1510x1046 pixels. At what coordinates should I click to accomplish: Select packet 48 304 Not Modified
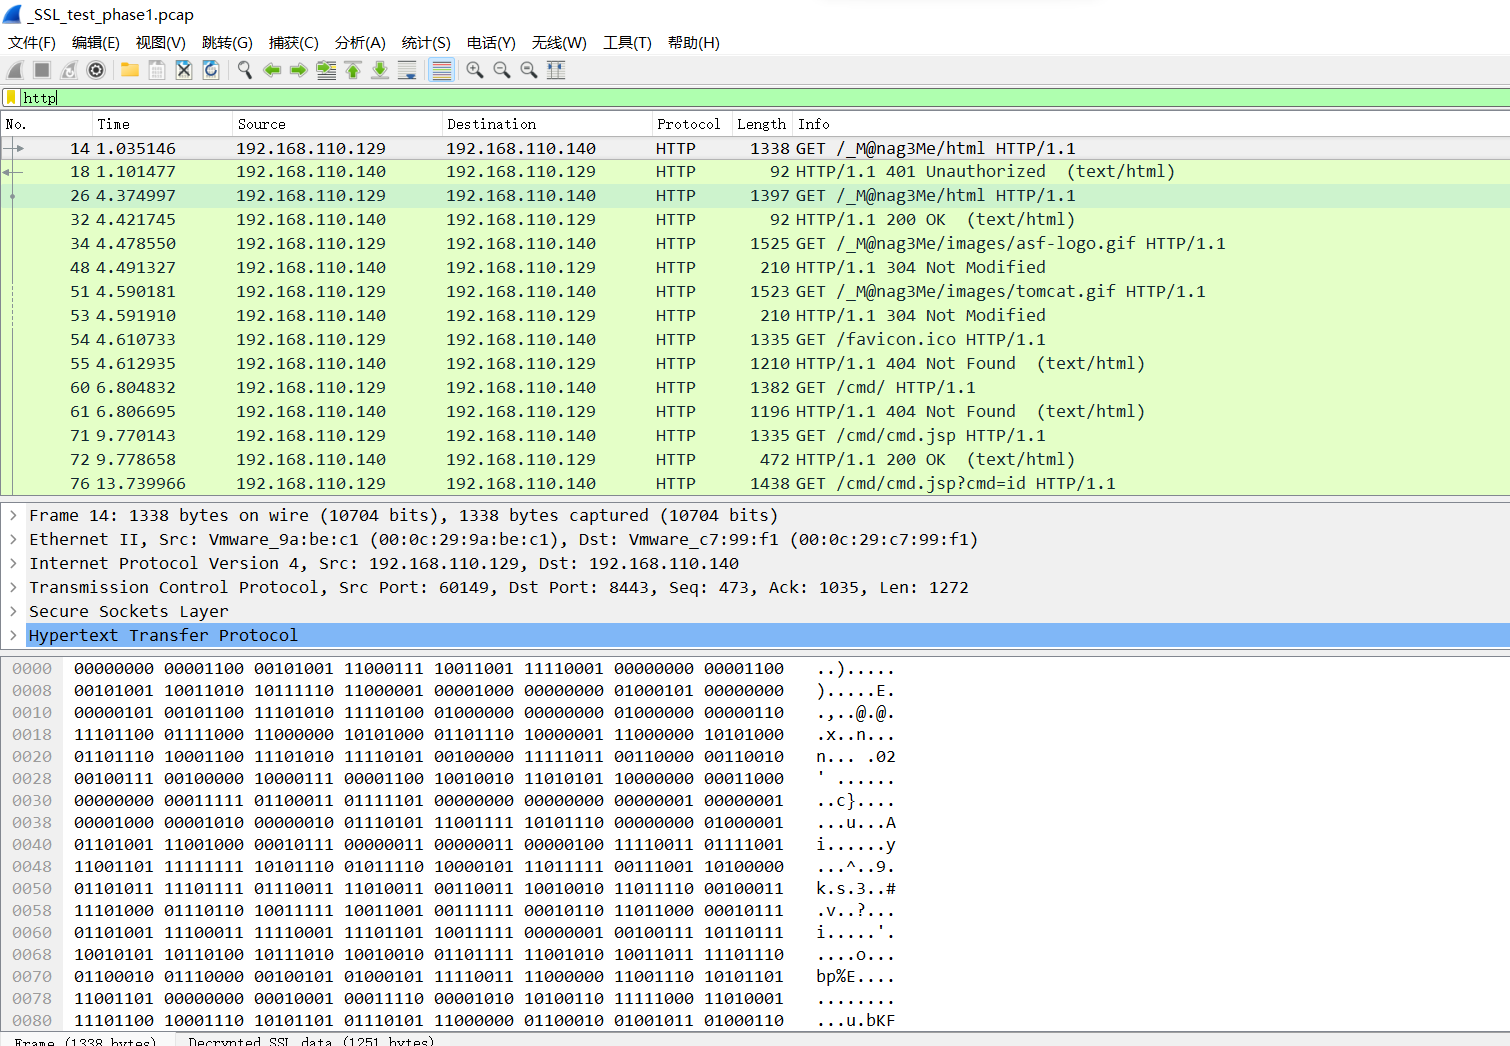(x=755, y=268)
